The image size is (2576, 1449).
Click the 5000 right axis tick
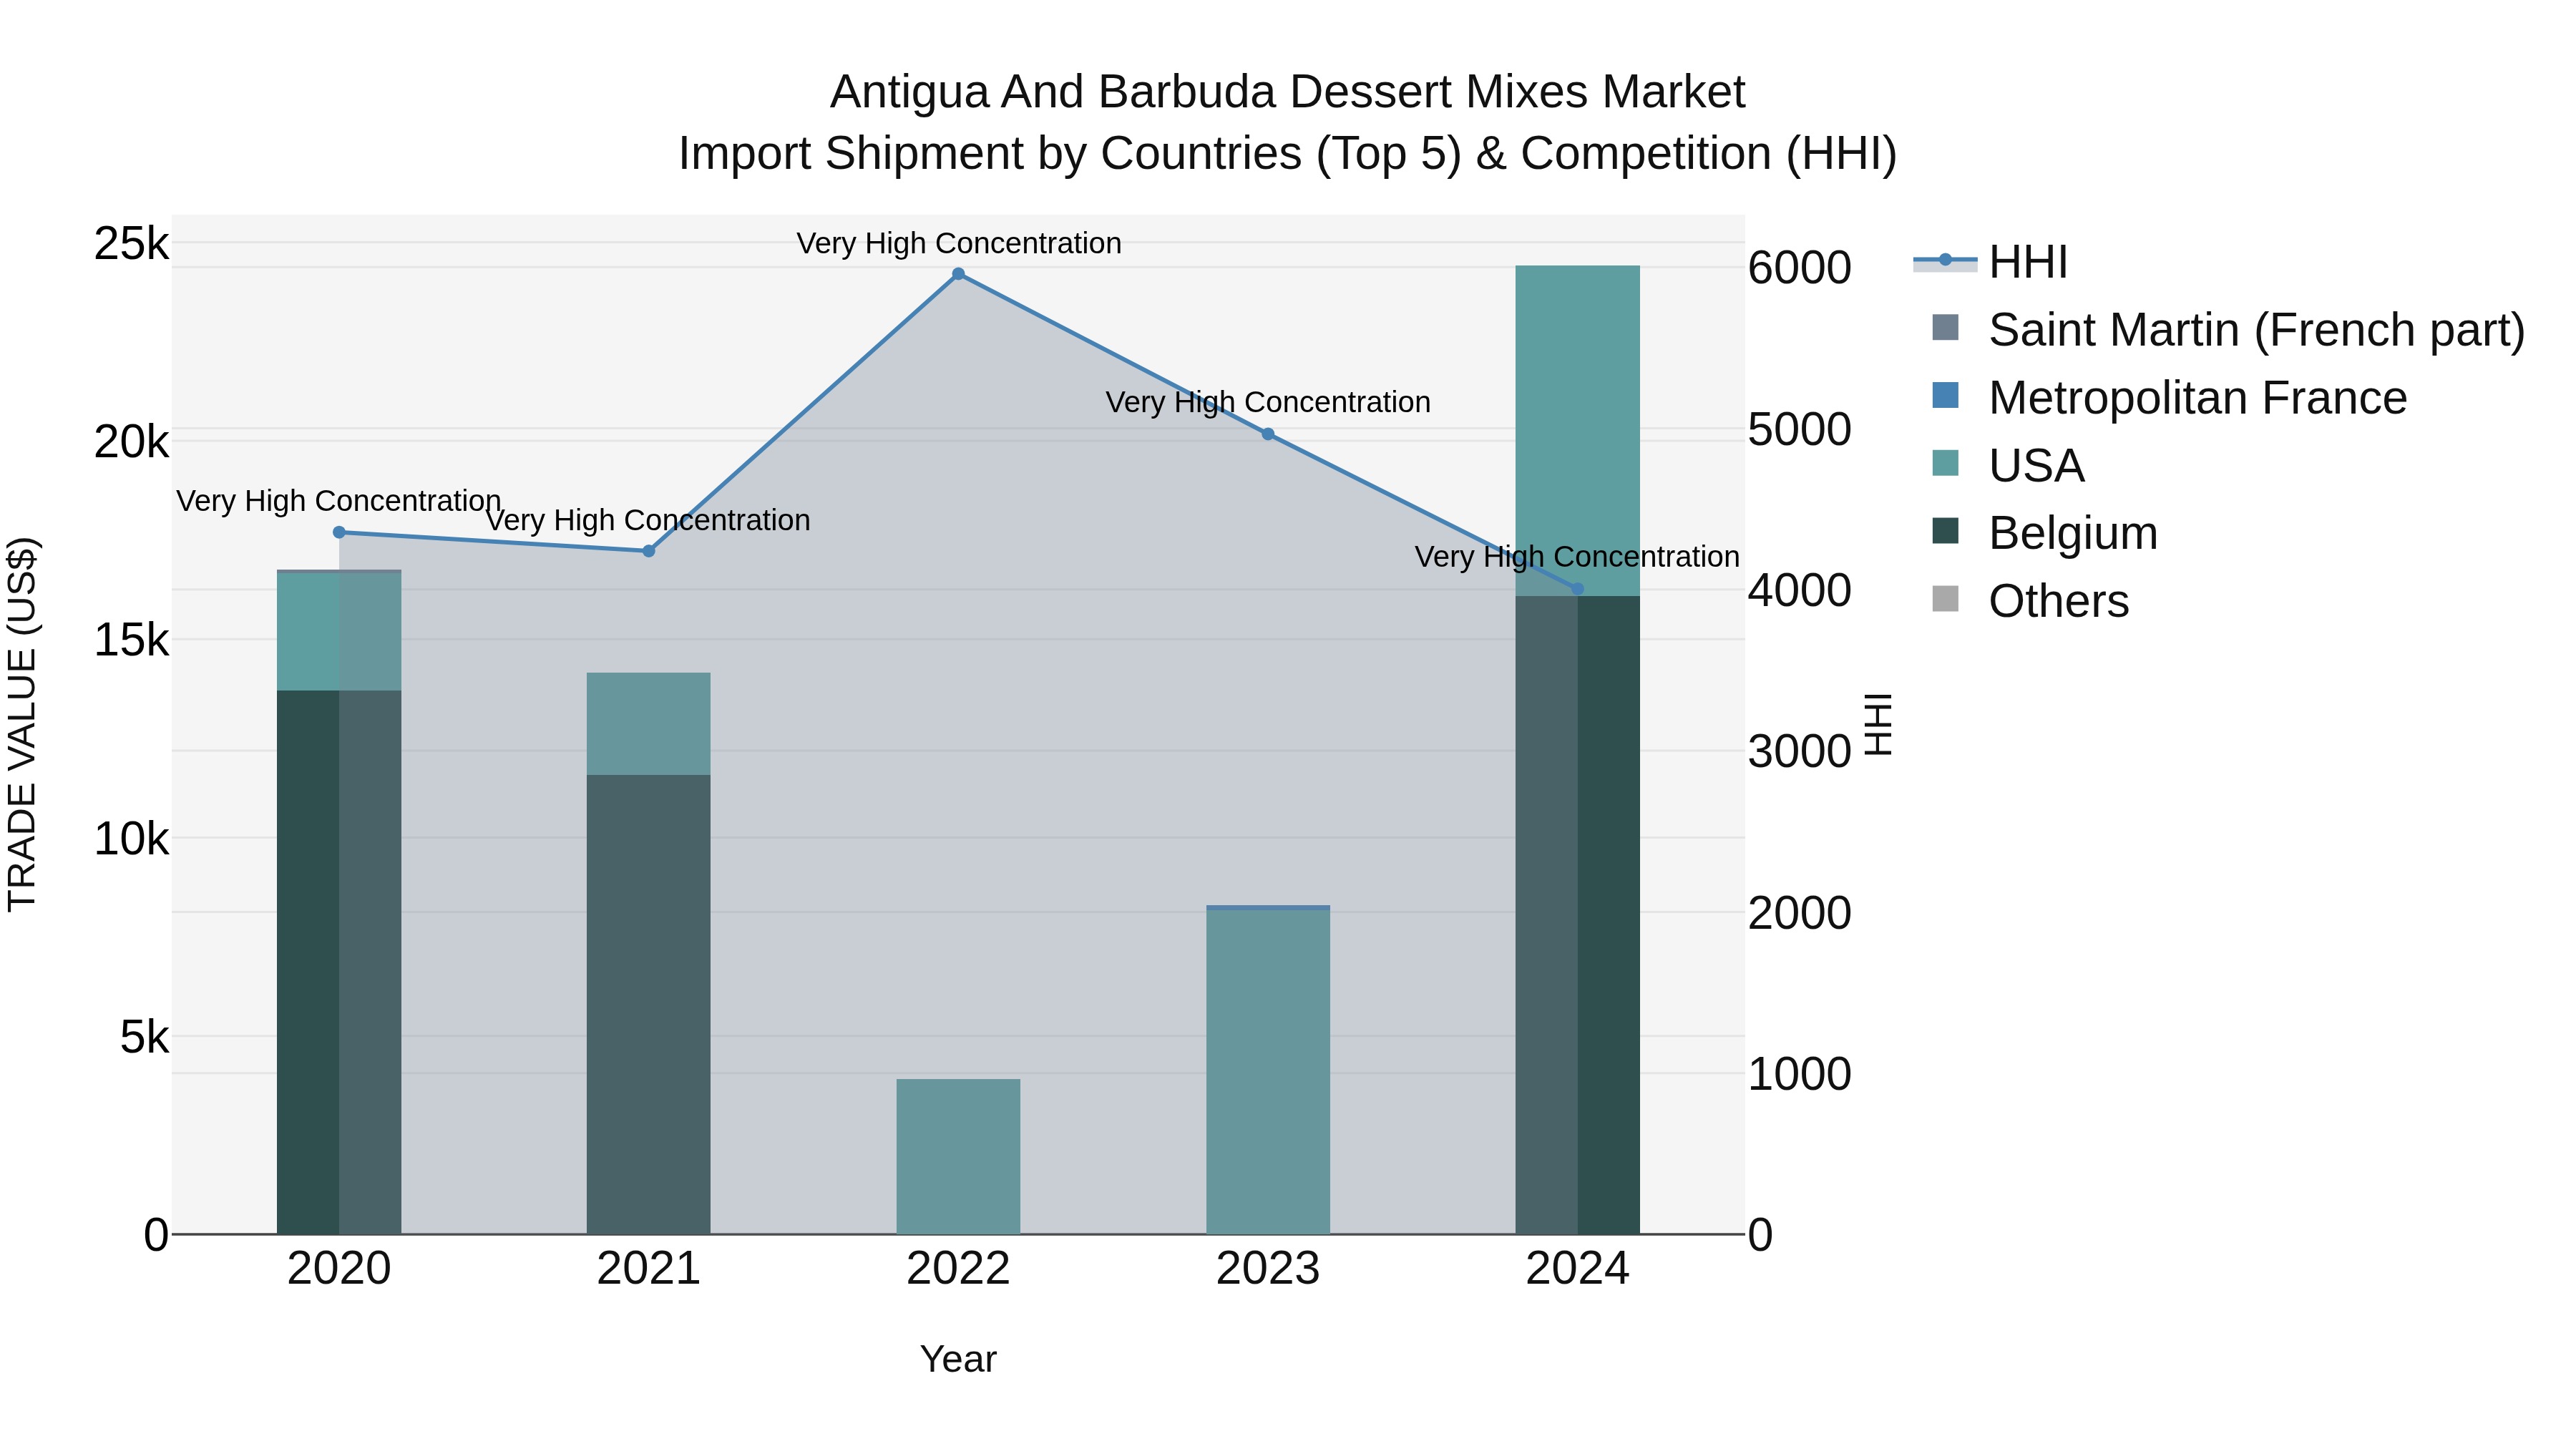pyautogui.click(x=1800, y=430)
